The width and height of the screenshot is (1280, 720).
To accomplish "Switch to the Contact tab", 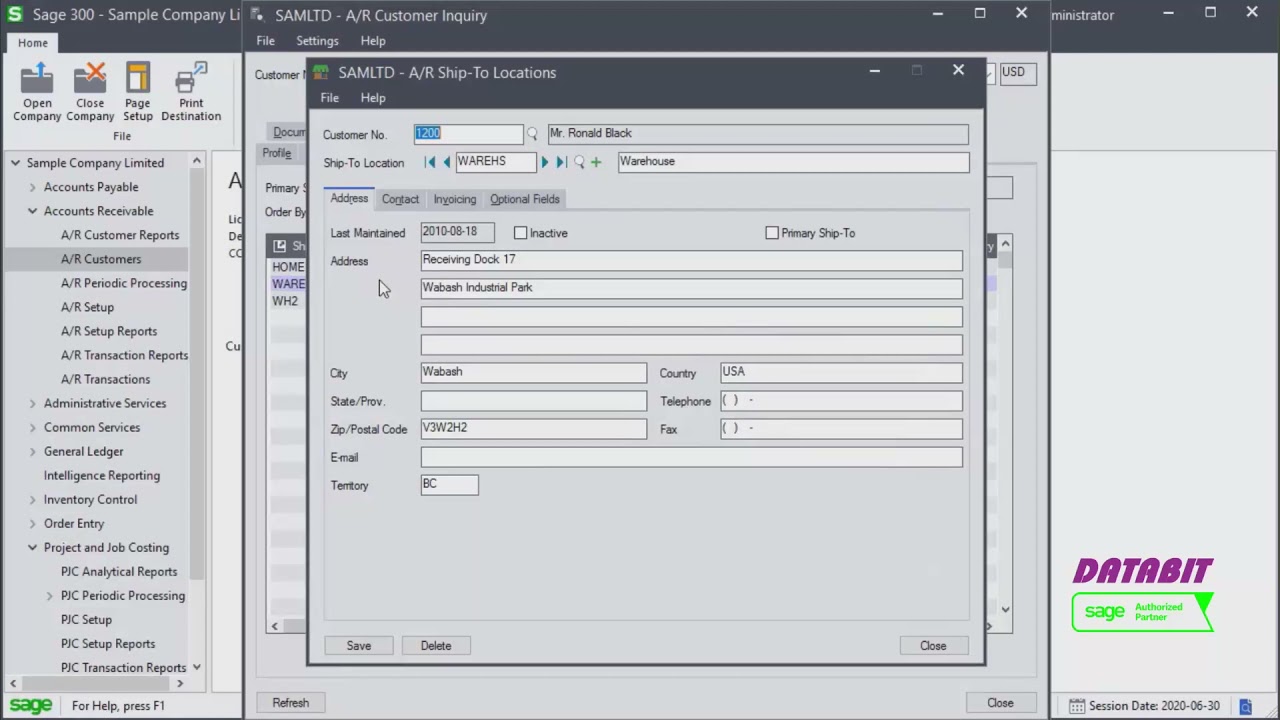I will tap(400, 199).
